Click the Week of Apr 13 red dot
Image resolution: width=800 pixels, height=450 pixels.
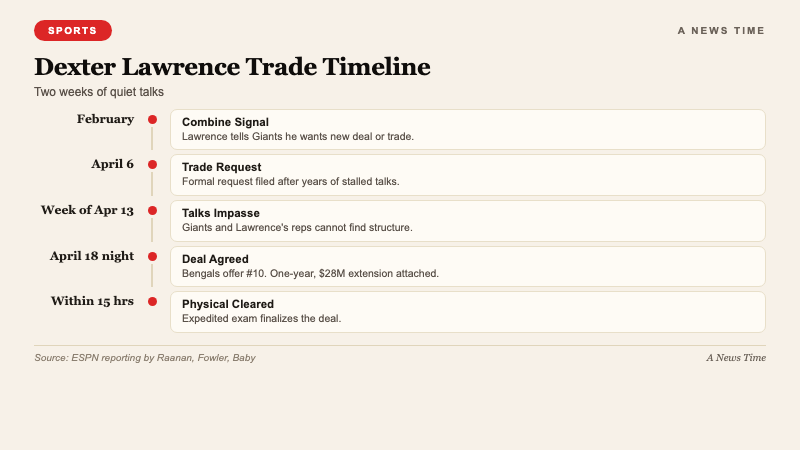click(x=152, y=211)
